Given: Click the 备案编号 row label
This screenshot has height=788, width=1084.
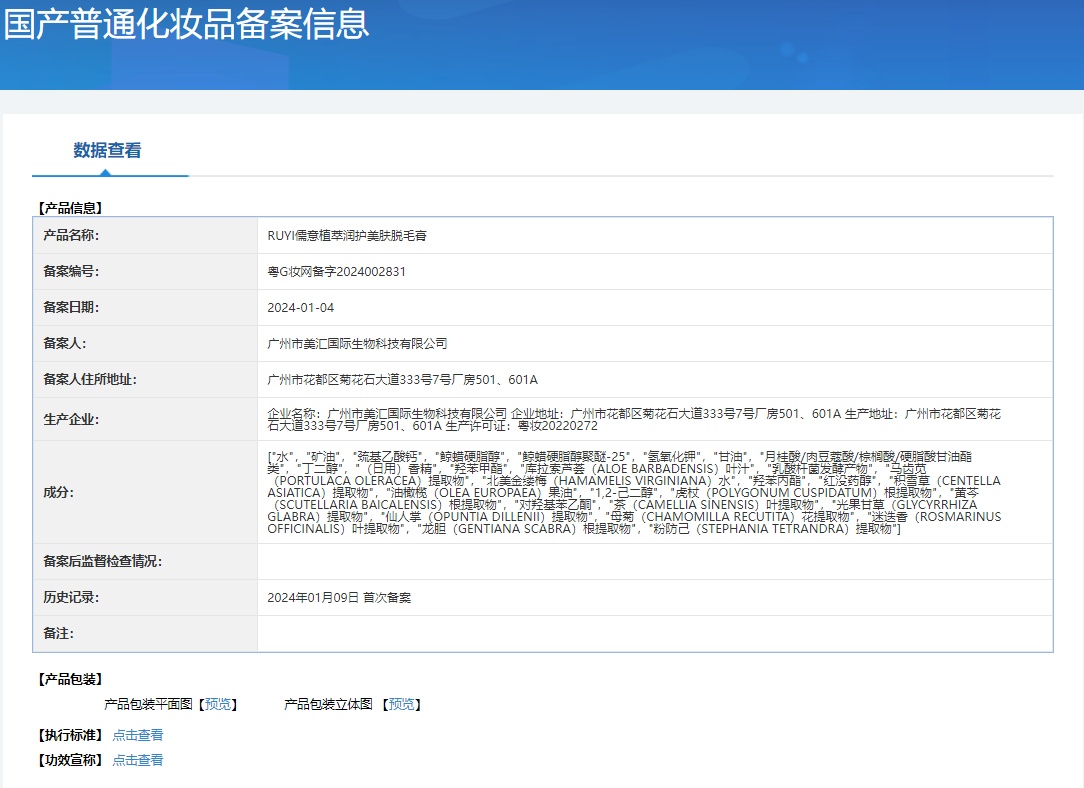Looking at the screenshot, I should [71, 272].
